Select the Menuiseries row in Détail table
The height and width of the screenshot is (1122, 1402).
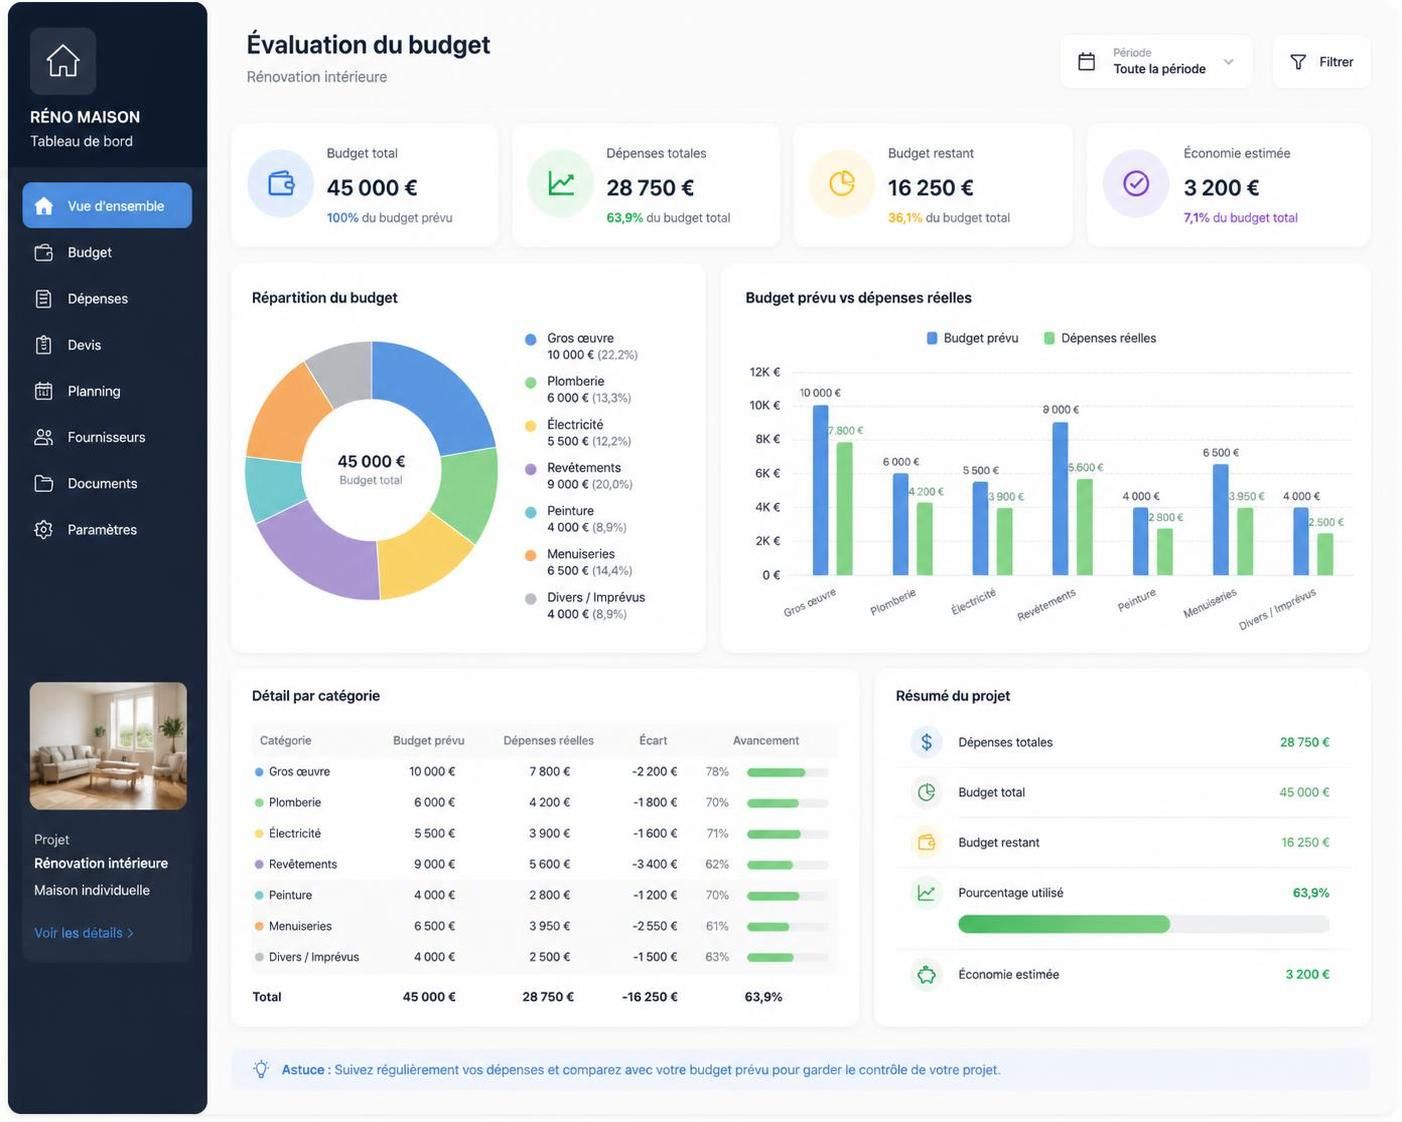click(x=544, y=926)
